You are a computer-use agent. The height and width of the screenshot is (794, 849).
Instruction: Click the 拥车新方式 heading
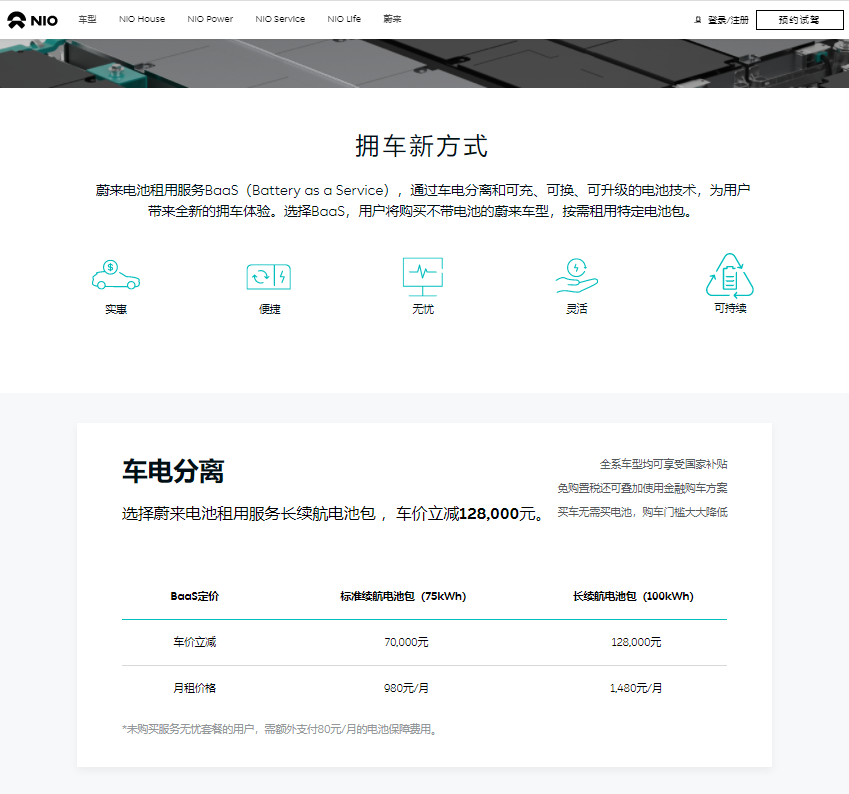point(422,146)
